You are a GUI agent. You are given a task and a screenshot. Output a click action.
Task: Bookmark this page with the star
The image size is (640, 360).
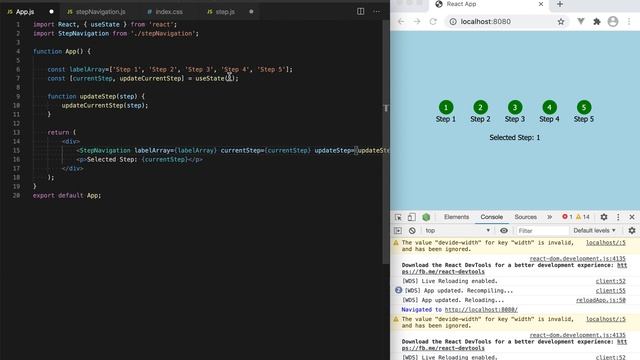(x=561, y=22)
